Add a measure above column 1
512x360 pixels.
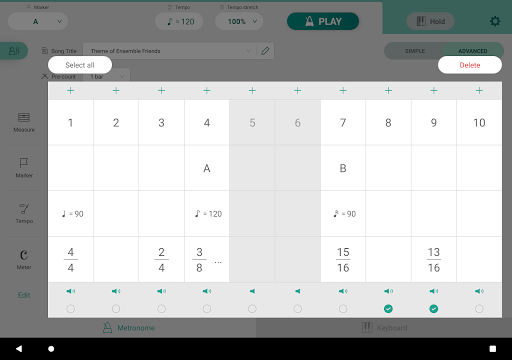(71, 90)
